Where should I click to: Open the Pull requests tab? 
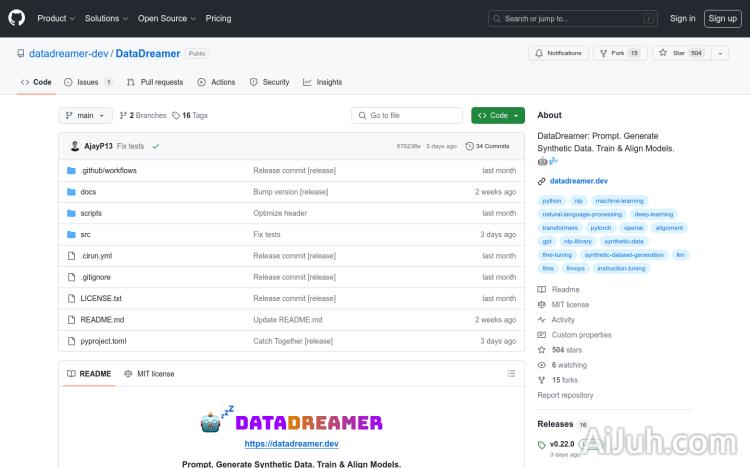154,82
